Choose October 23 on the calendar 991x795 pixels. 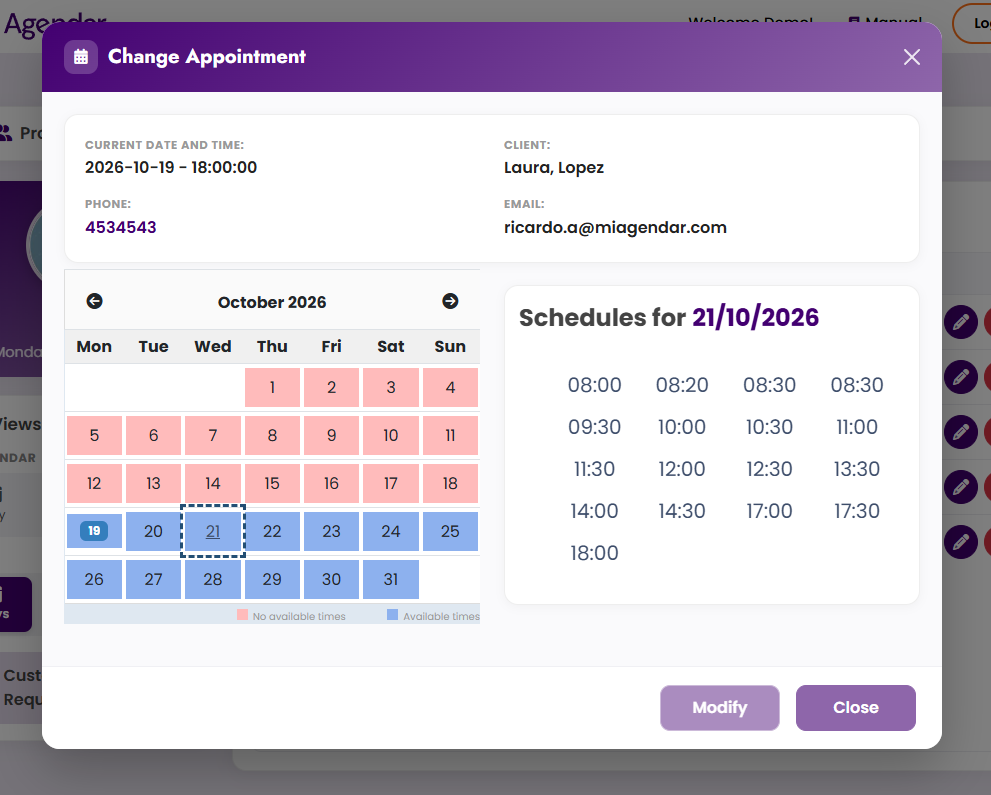[x=331, y=531]
